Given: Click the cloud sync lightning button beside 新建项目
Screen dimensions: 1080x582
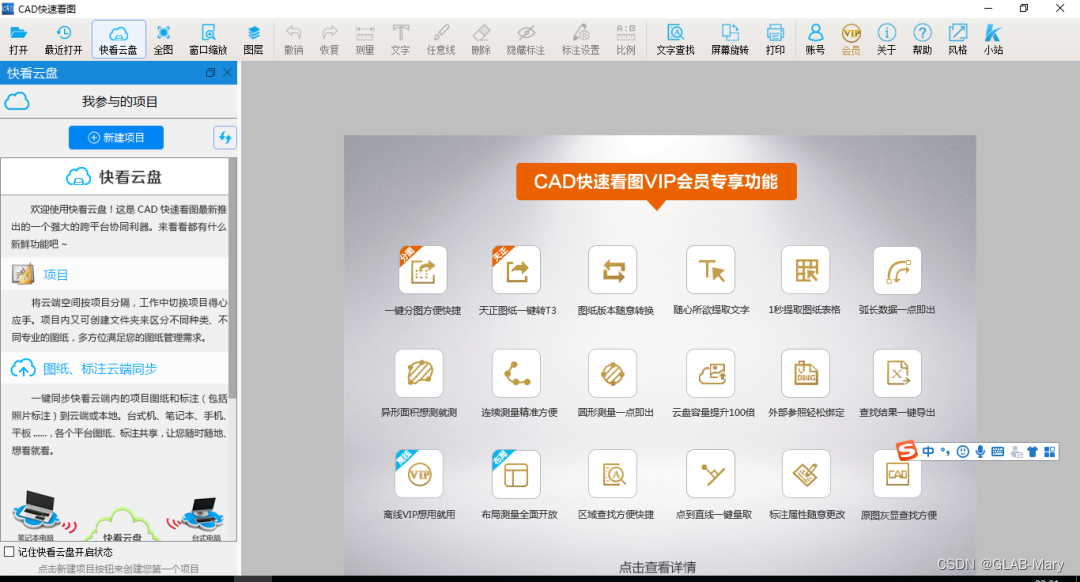Looking at the screenshot, I should pyautogui.click(x=225, y=137).
